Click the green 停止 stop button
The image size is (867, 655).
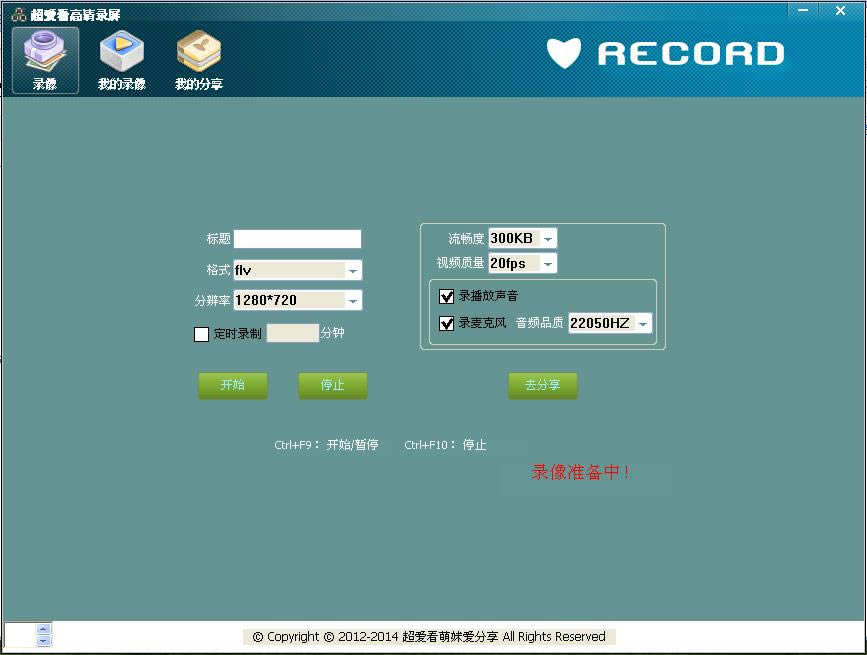tap(333, 385)
